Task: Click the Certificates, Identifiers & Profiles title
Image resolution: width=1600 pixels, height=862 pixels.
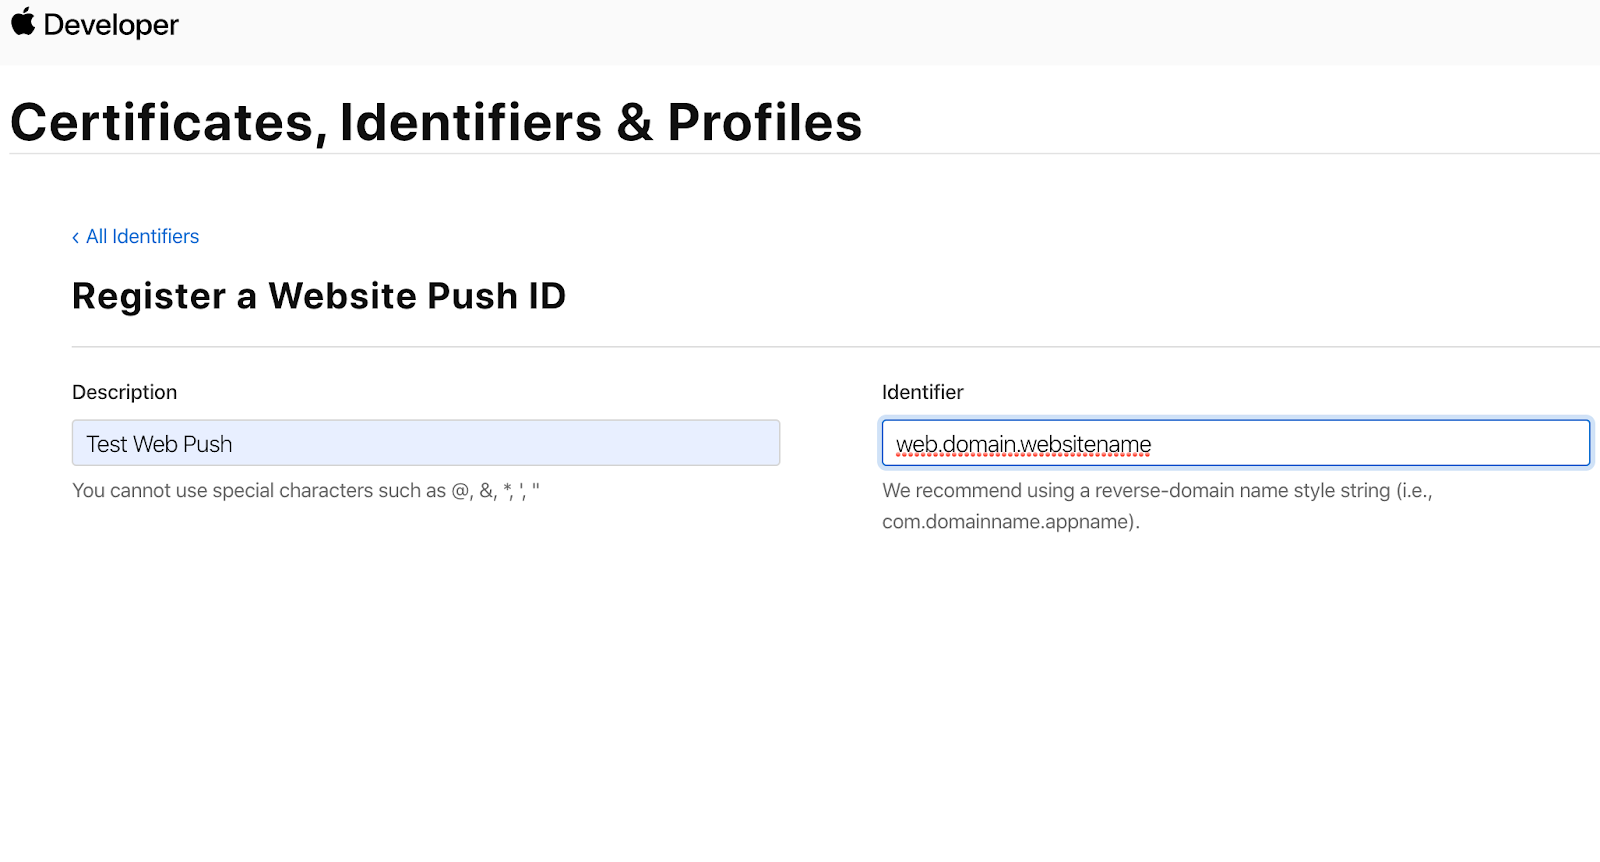Action: pyautogui.click(x=436, y=122)
